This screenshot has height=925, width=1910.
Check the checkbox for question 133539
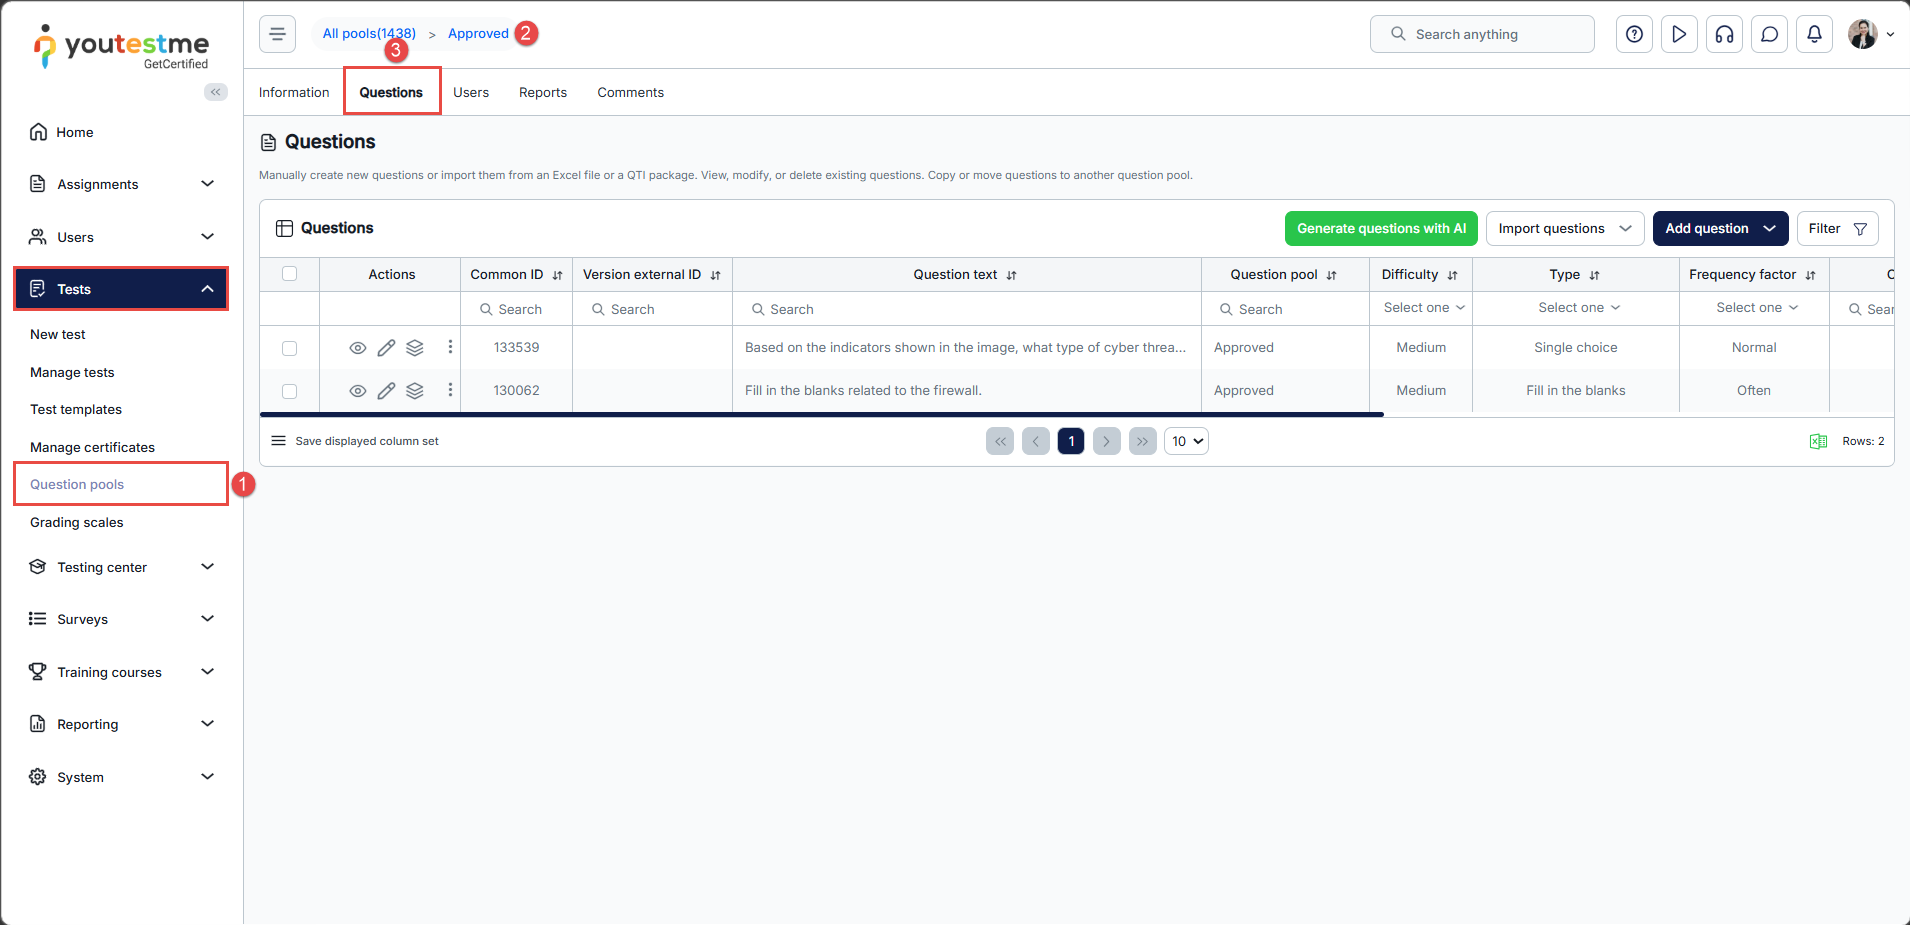coord(290,348)
